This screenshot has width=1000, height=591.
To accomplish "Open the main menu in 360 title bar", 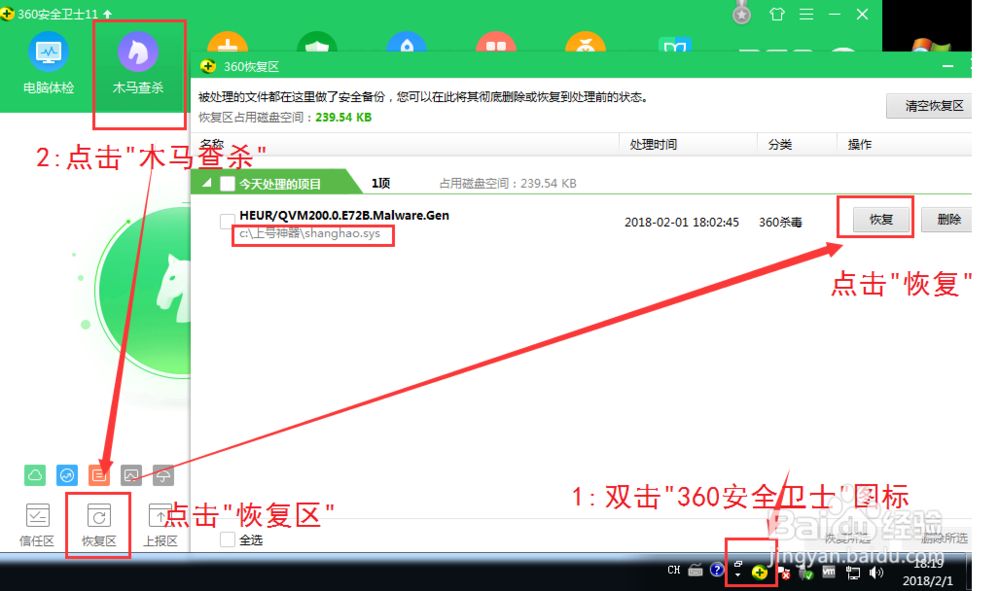I will coord(806,15).
